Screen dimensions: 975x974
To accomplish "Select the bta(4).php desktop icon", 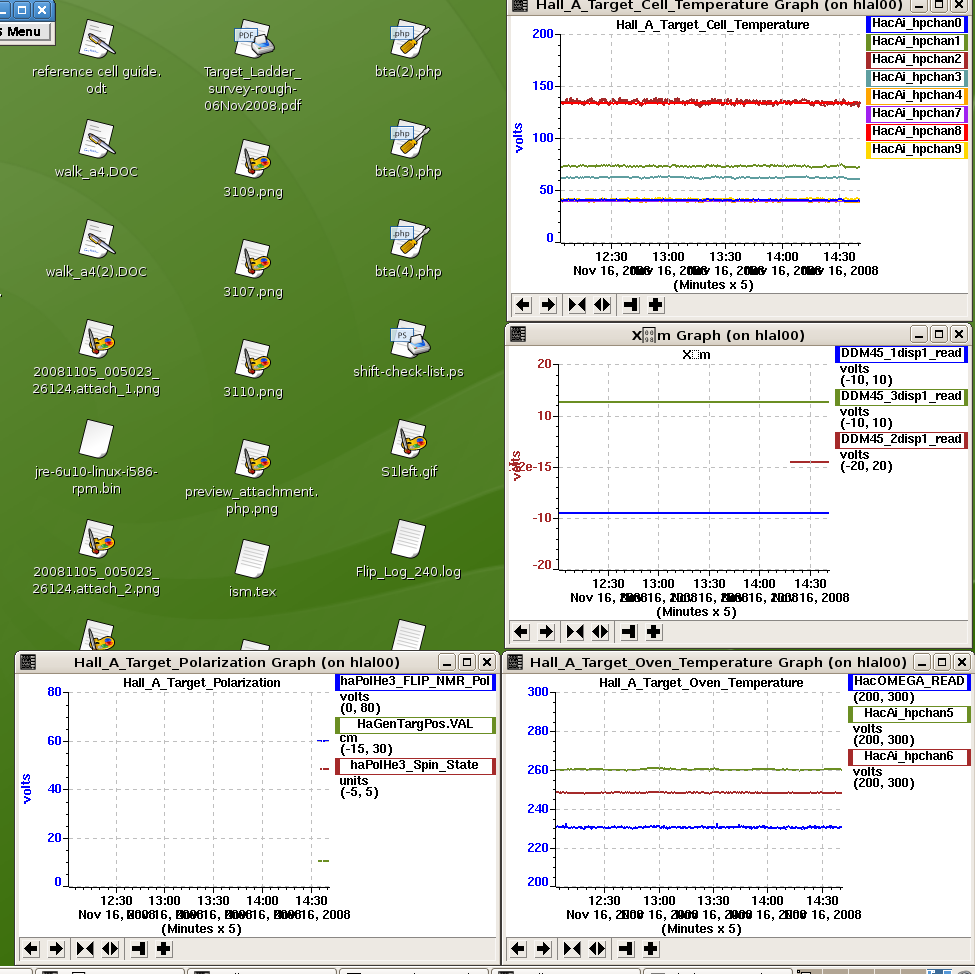I will 409,238.
